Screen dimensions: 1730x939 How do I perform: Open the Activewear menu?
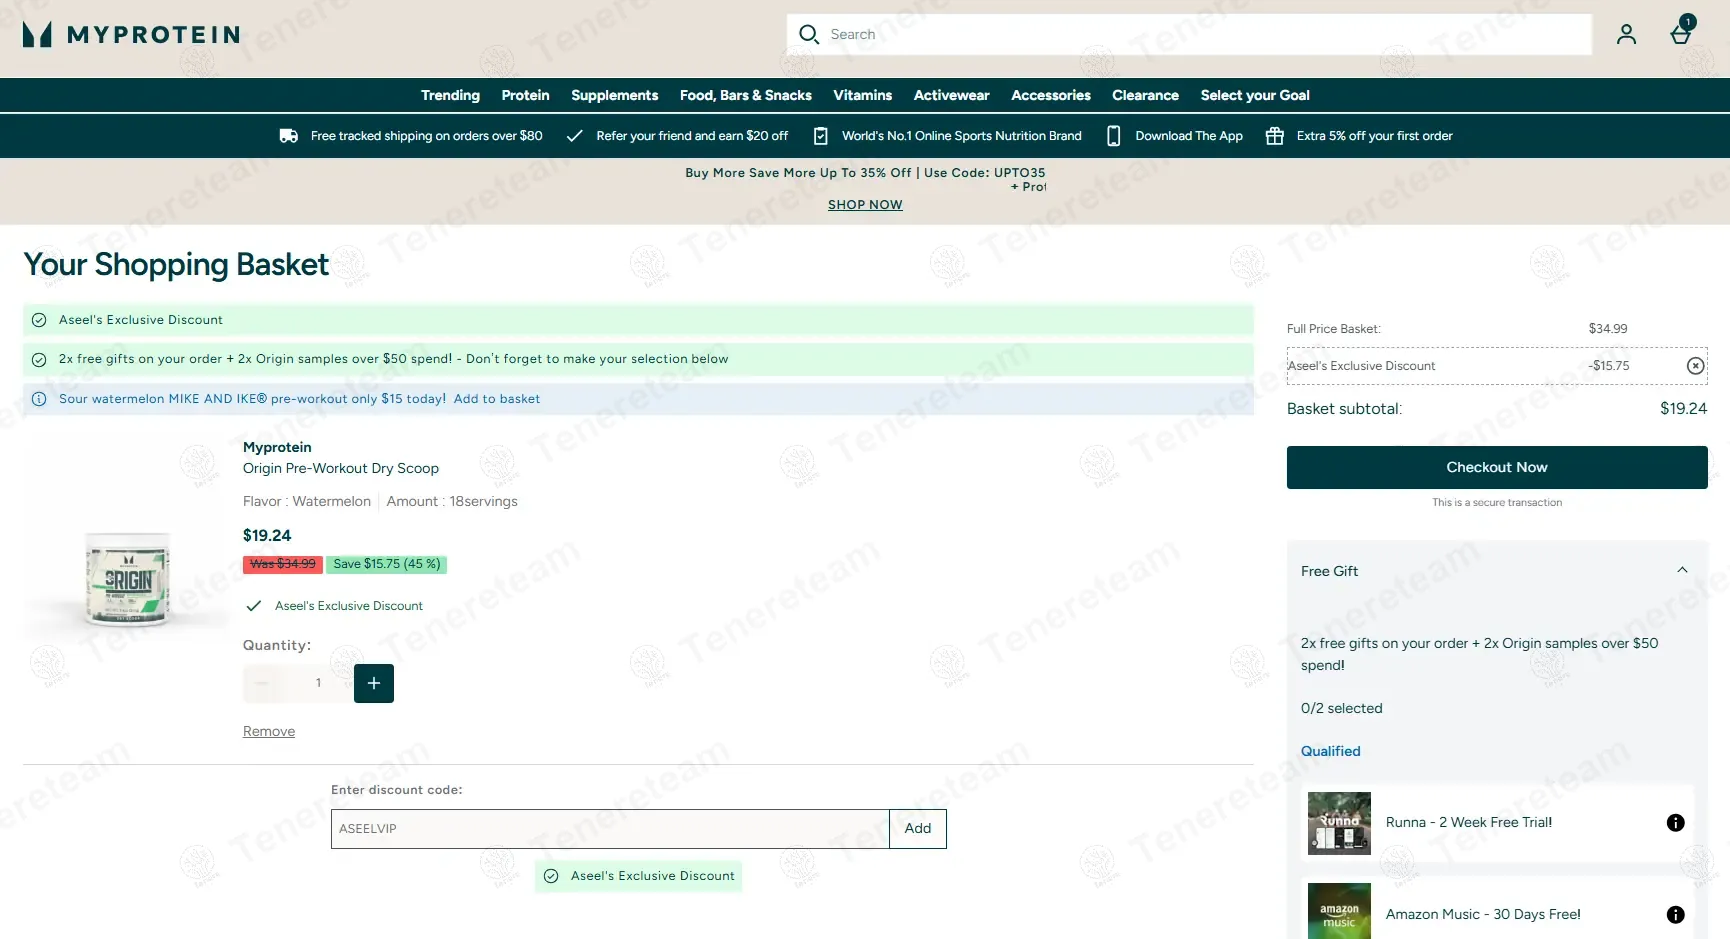[x=951, y=95]
